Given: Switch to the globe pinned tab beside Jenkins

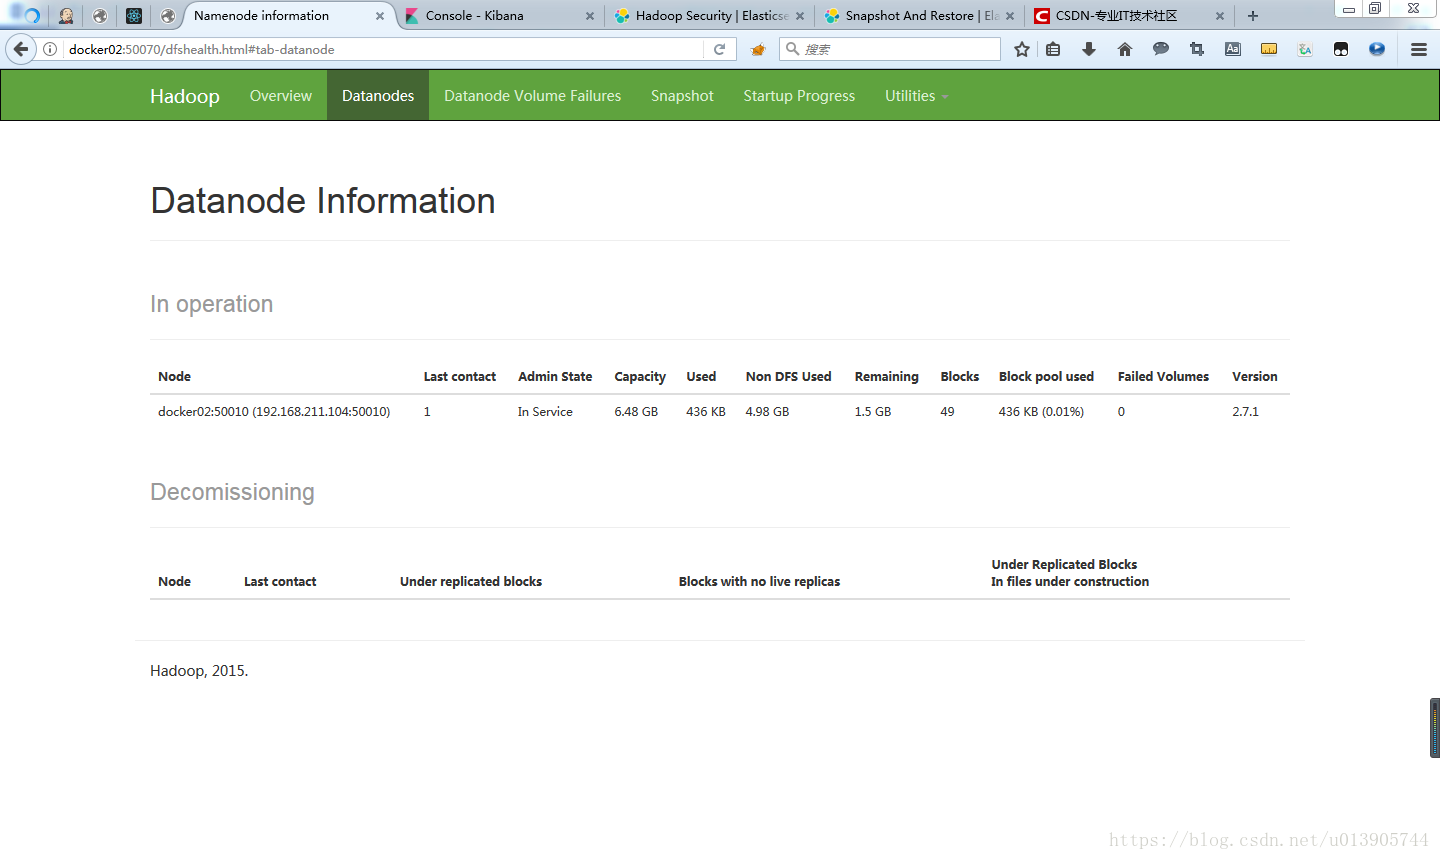Looking at the screenshot, I should click(100, 16).
